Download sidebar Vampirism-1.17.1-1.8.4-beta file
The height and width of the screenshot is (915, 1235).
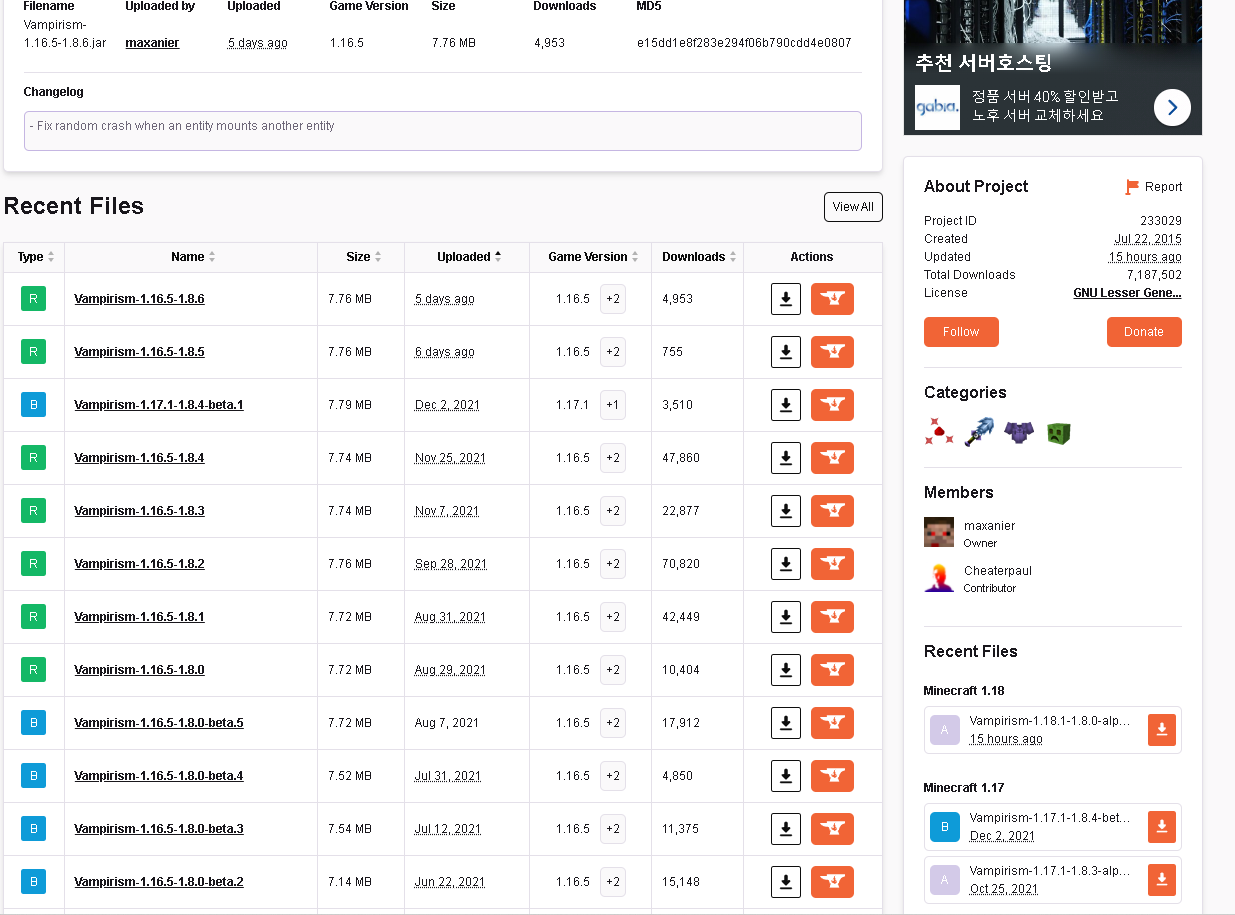pyautogui.click(x=1162, y=827)
